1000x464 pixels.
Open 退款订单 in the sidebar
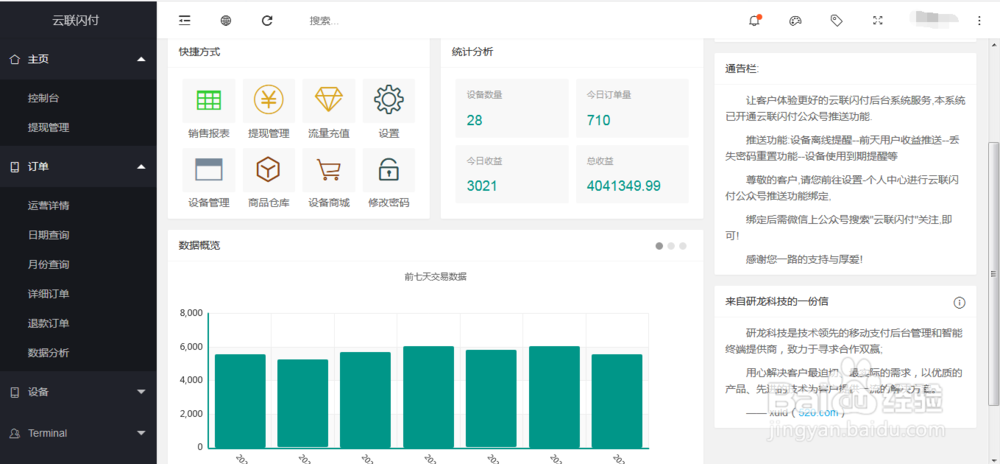click(48, 323)
